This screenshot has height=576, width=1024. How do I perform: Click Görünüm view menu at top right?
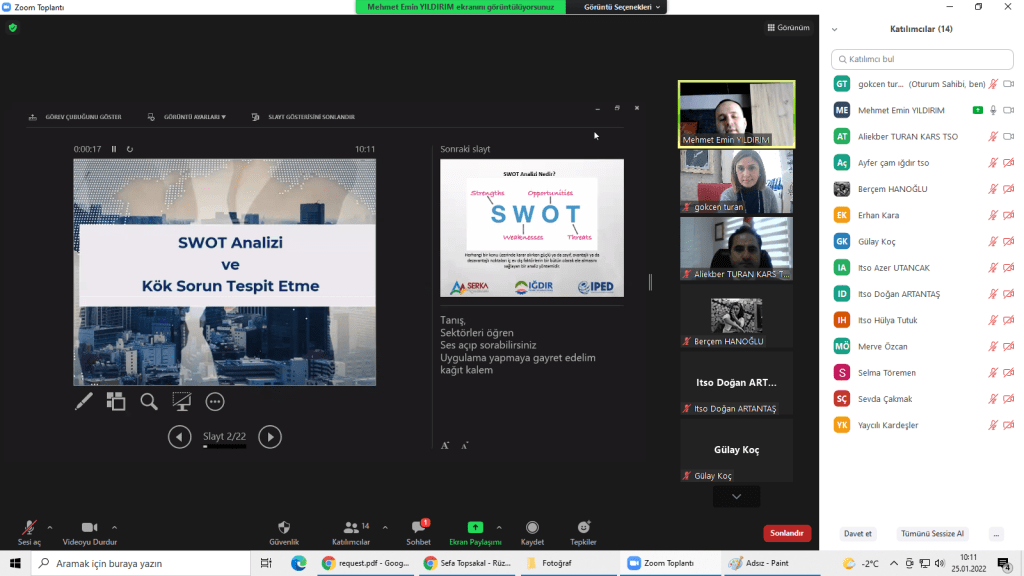click(x=788, y=27)
